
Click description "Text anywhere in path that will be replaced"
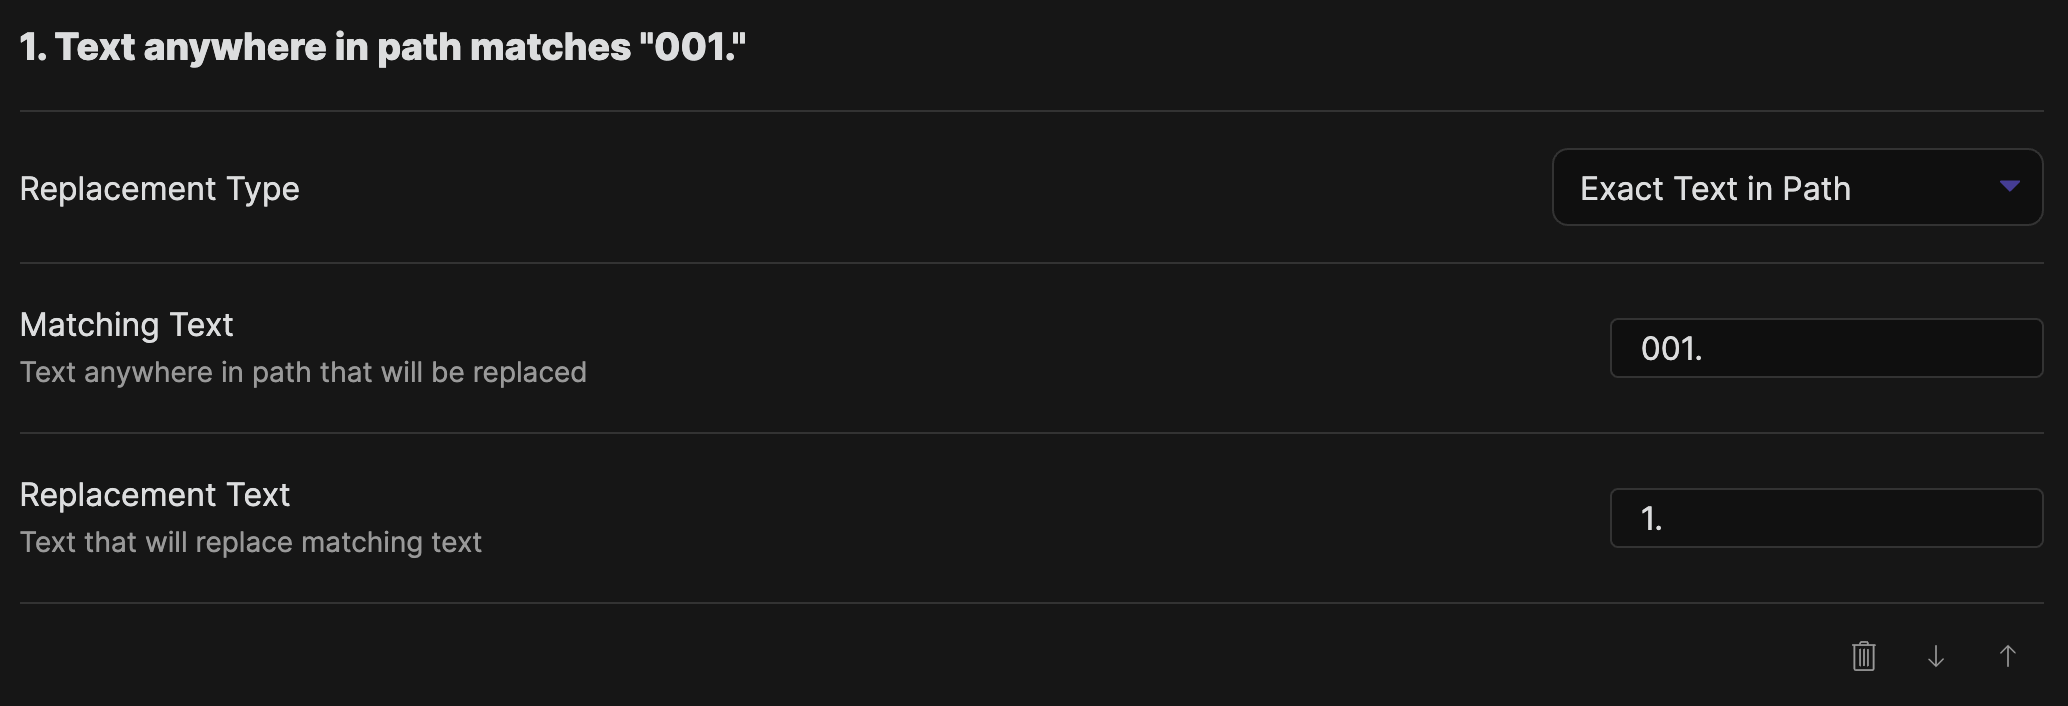click(303, 372)
